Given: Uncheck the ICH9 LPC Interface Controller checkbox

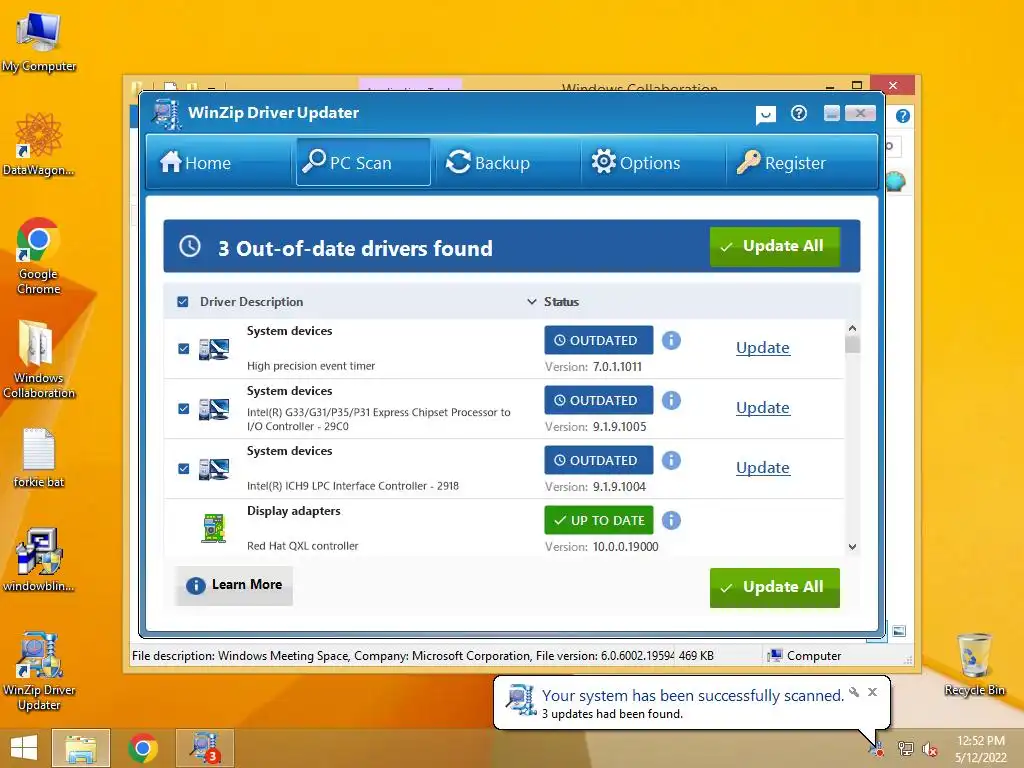Looking at the screenshot, I should pyautogui.click(x=184, y=469).
